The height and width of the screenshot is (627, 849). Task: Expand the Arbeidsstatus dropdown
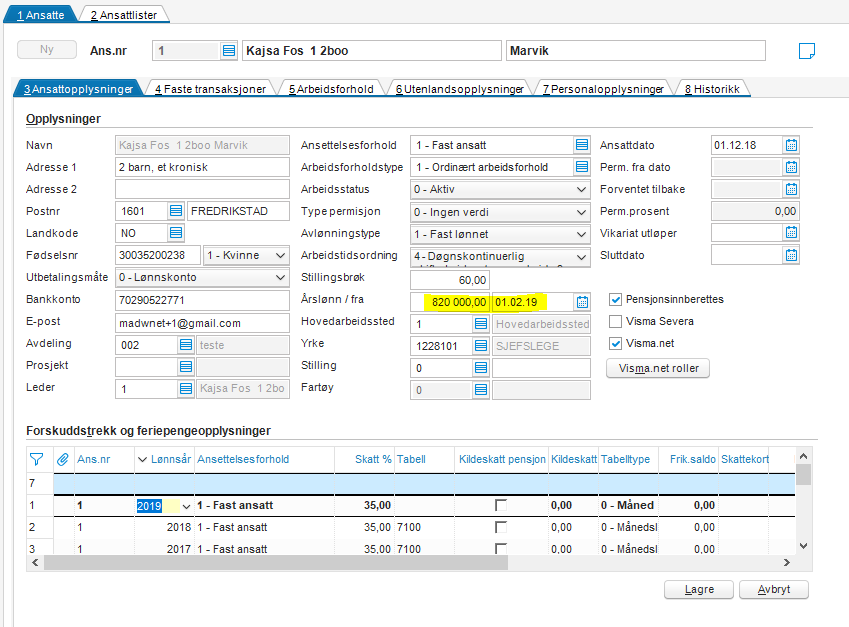(582, 189)
